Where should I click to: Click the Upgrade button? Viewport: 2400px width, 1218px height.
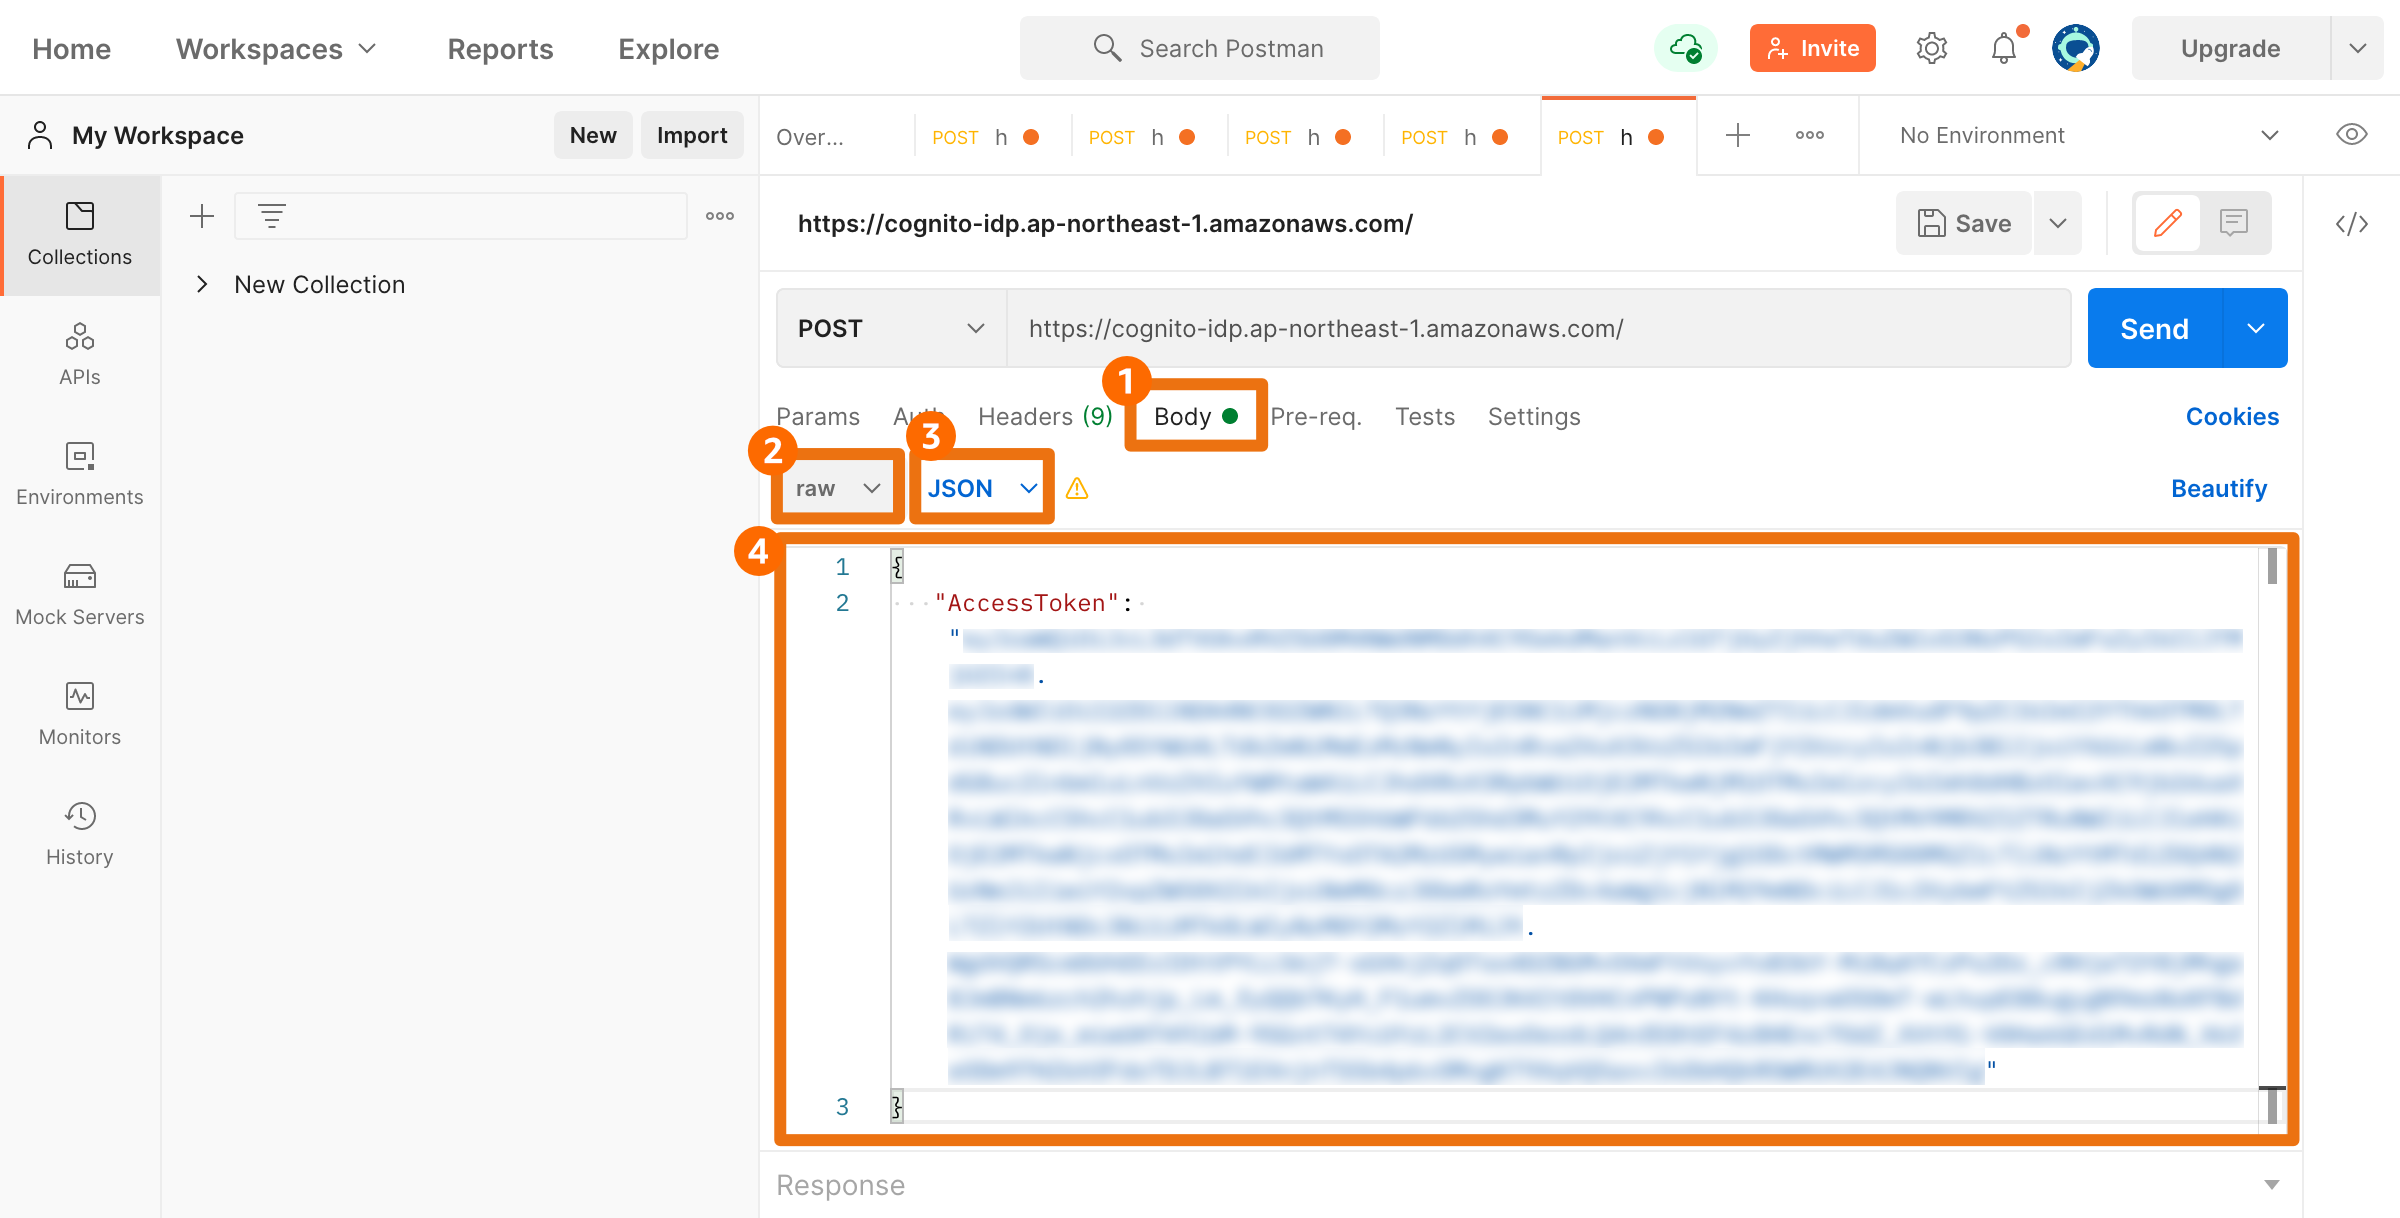point(2230,48)
